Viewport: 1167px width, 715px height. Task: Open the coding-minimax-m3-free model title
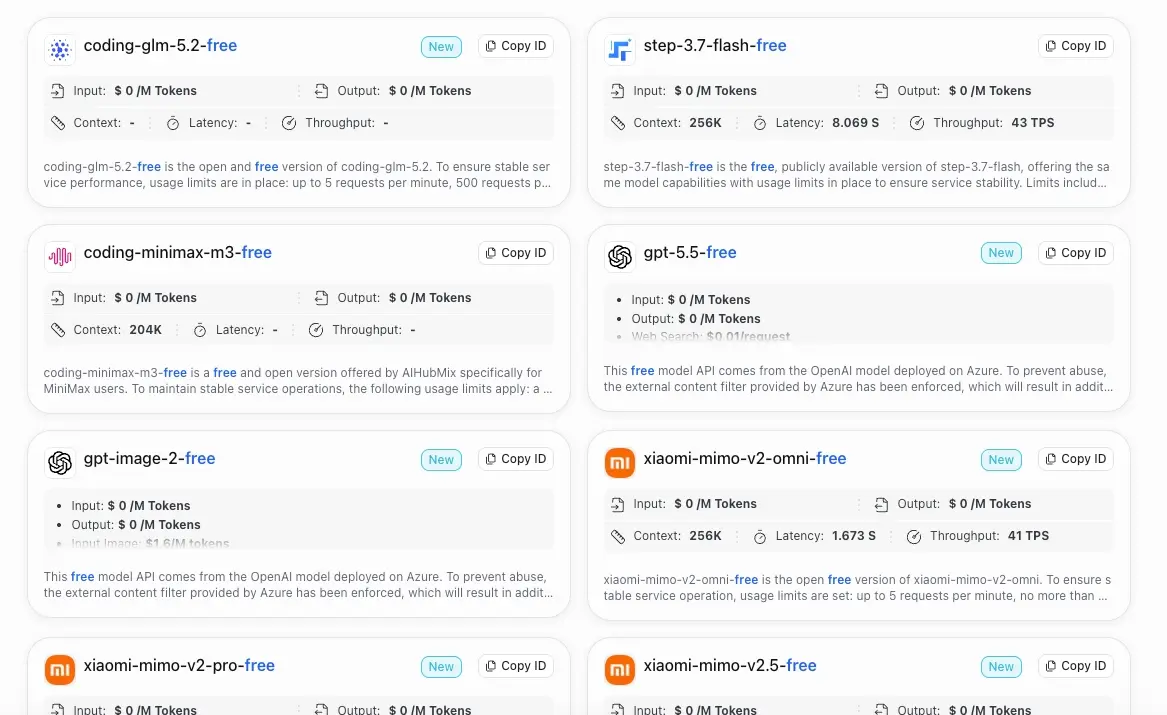tap(177, 252)
